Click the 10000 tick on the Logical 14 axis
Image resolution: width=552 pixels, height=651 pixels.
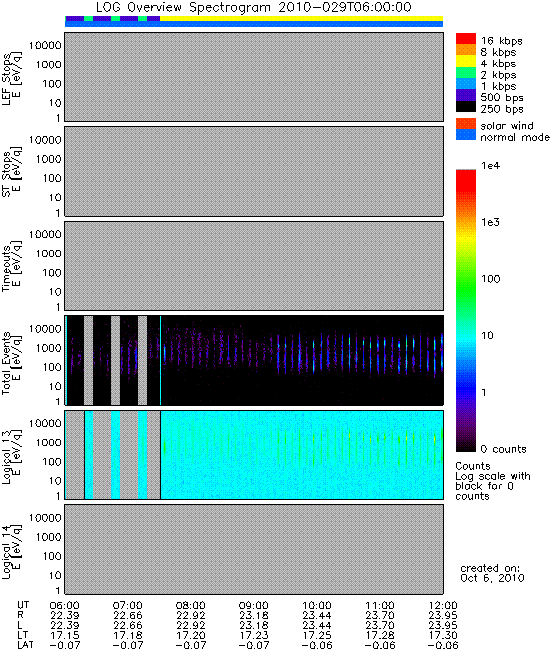(45, 518)
